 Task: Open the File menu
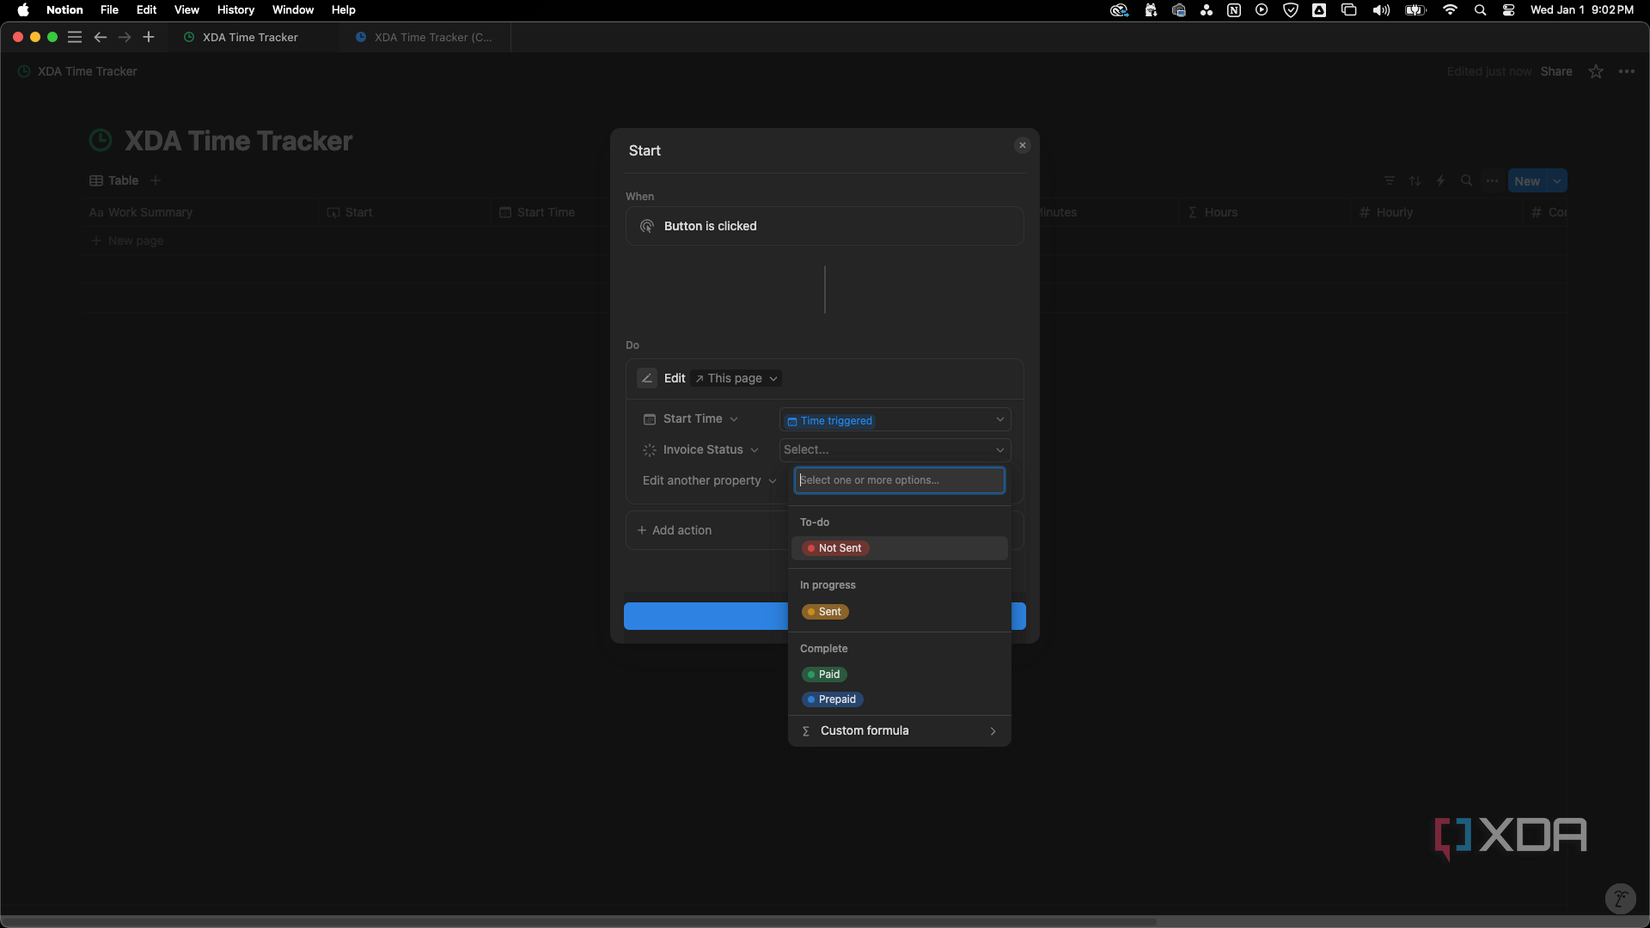(x=109, y=10)
